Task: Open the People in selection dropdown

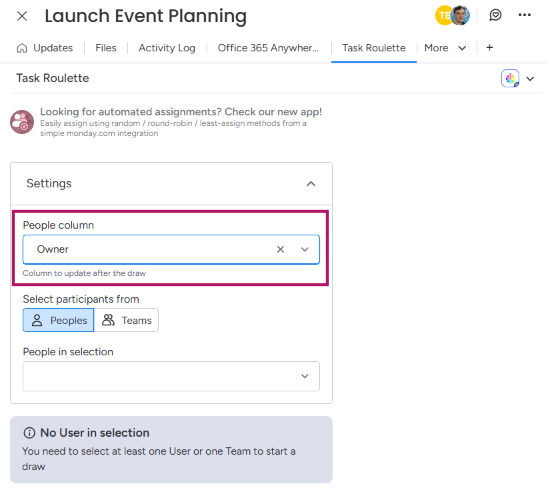Action: 305,376
